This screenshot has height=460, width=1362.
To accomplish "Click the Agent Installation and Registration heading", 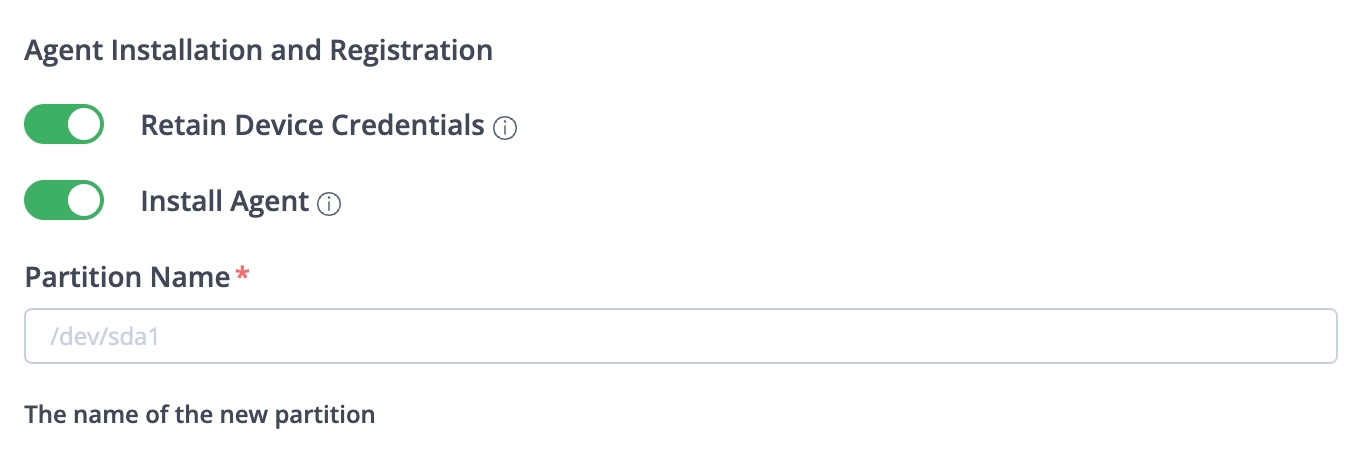I will pos(258,50).
